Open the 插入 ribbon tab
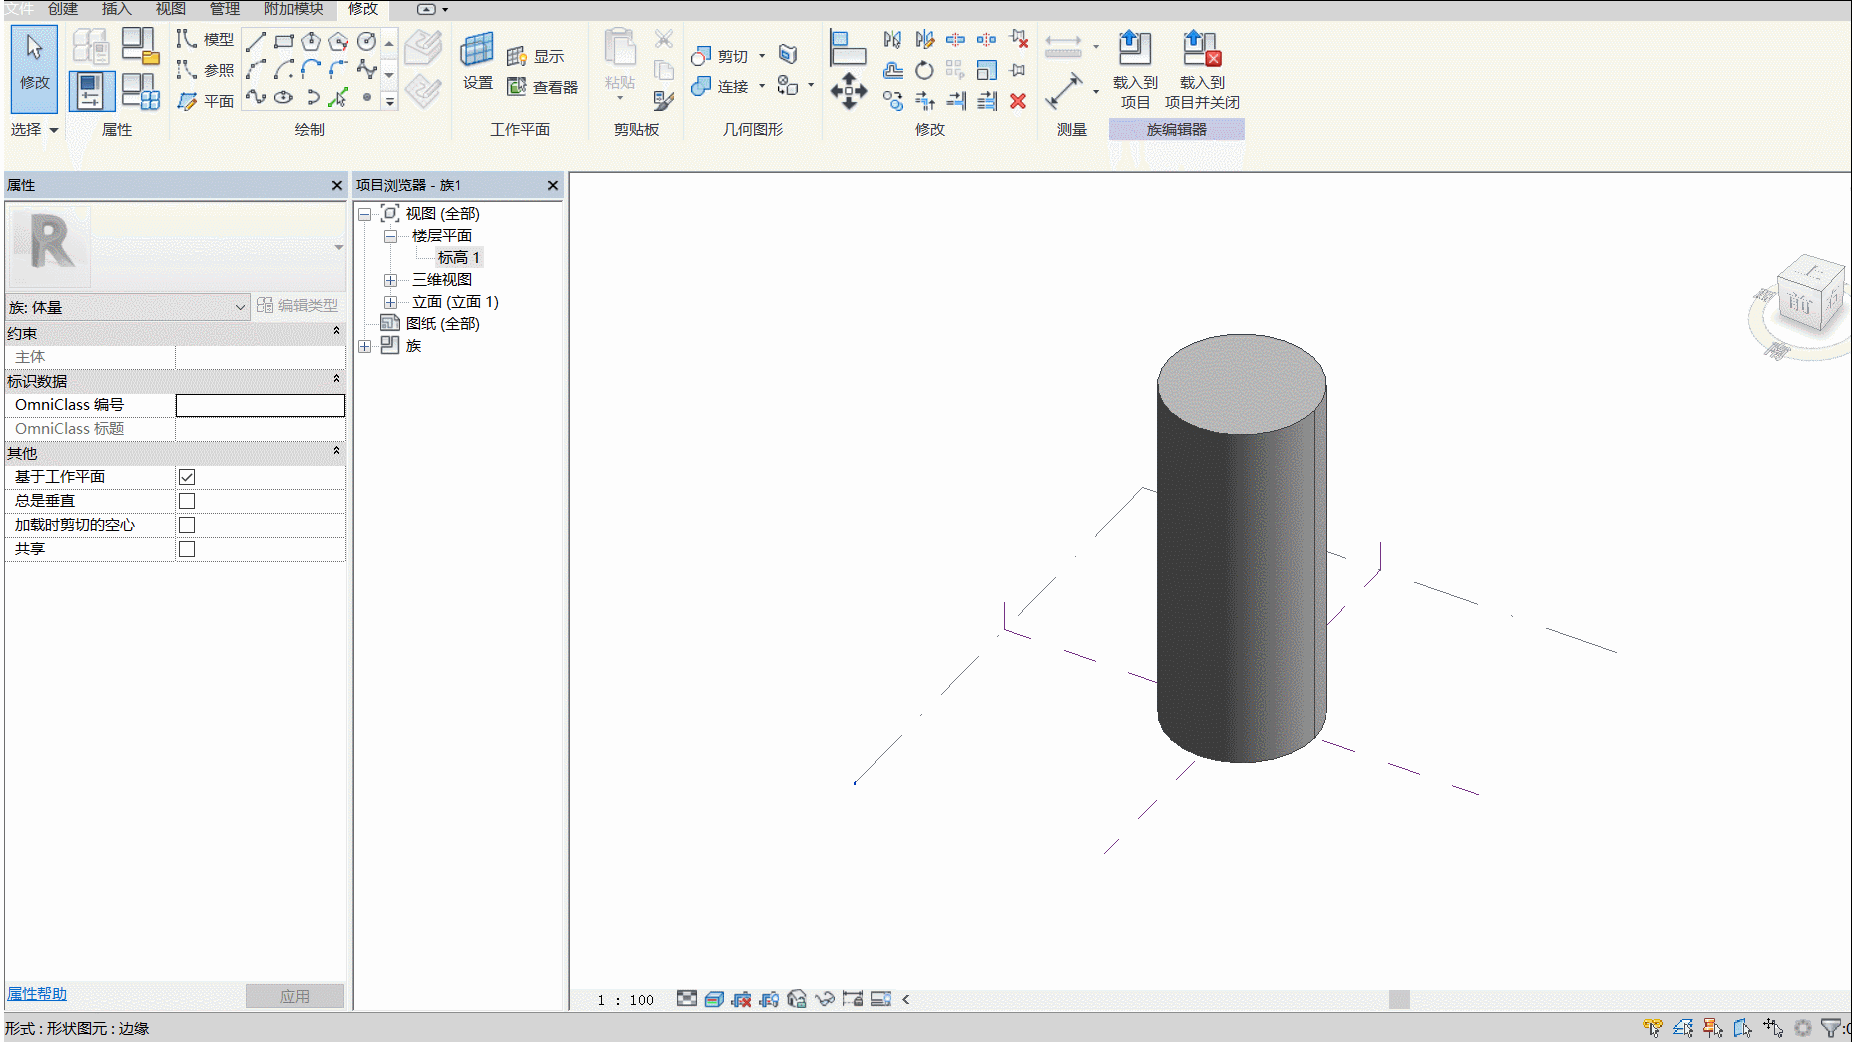 [117, 9]
